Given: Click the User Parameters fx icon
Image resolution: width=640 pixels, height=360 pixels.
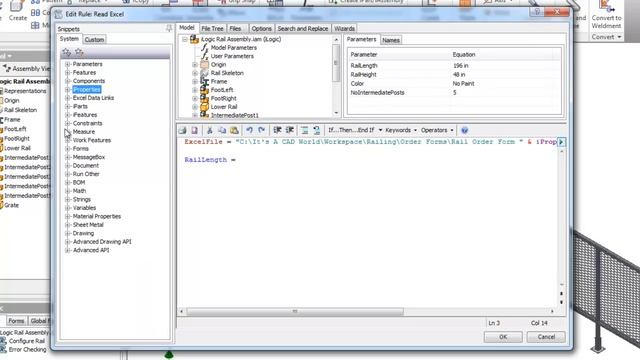Looking at the screenshot, I should click(x=204, y=56).
